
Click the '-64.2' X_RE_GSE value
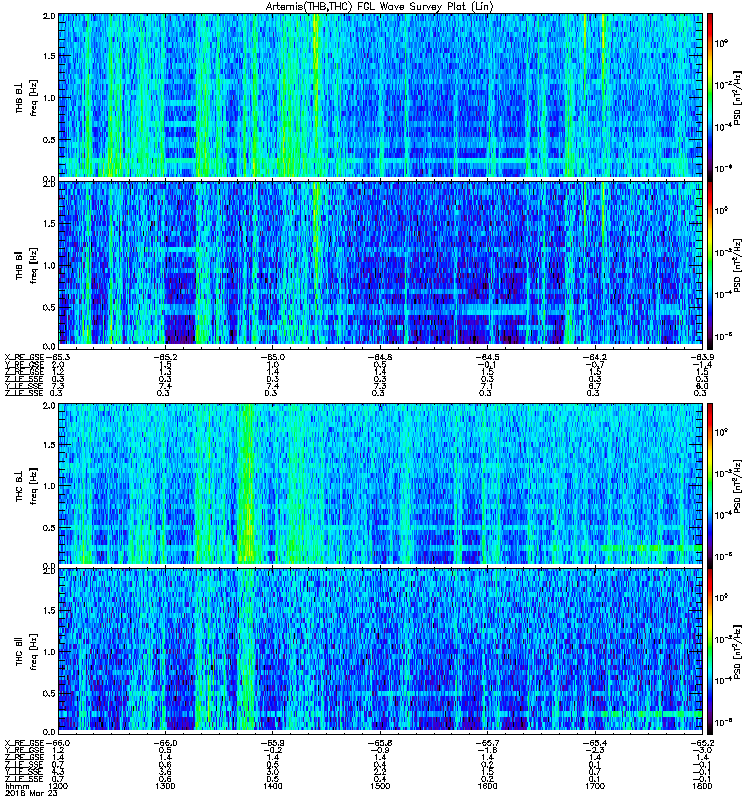coord(594,357)
